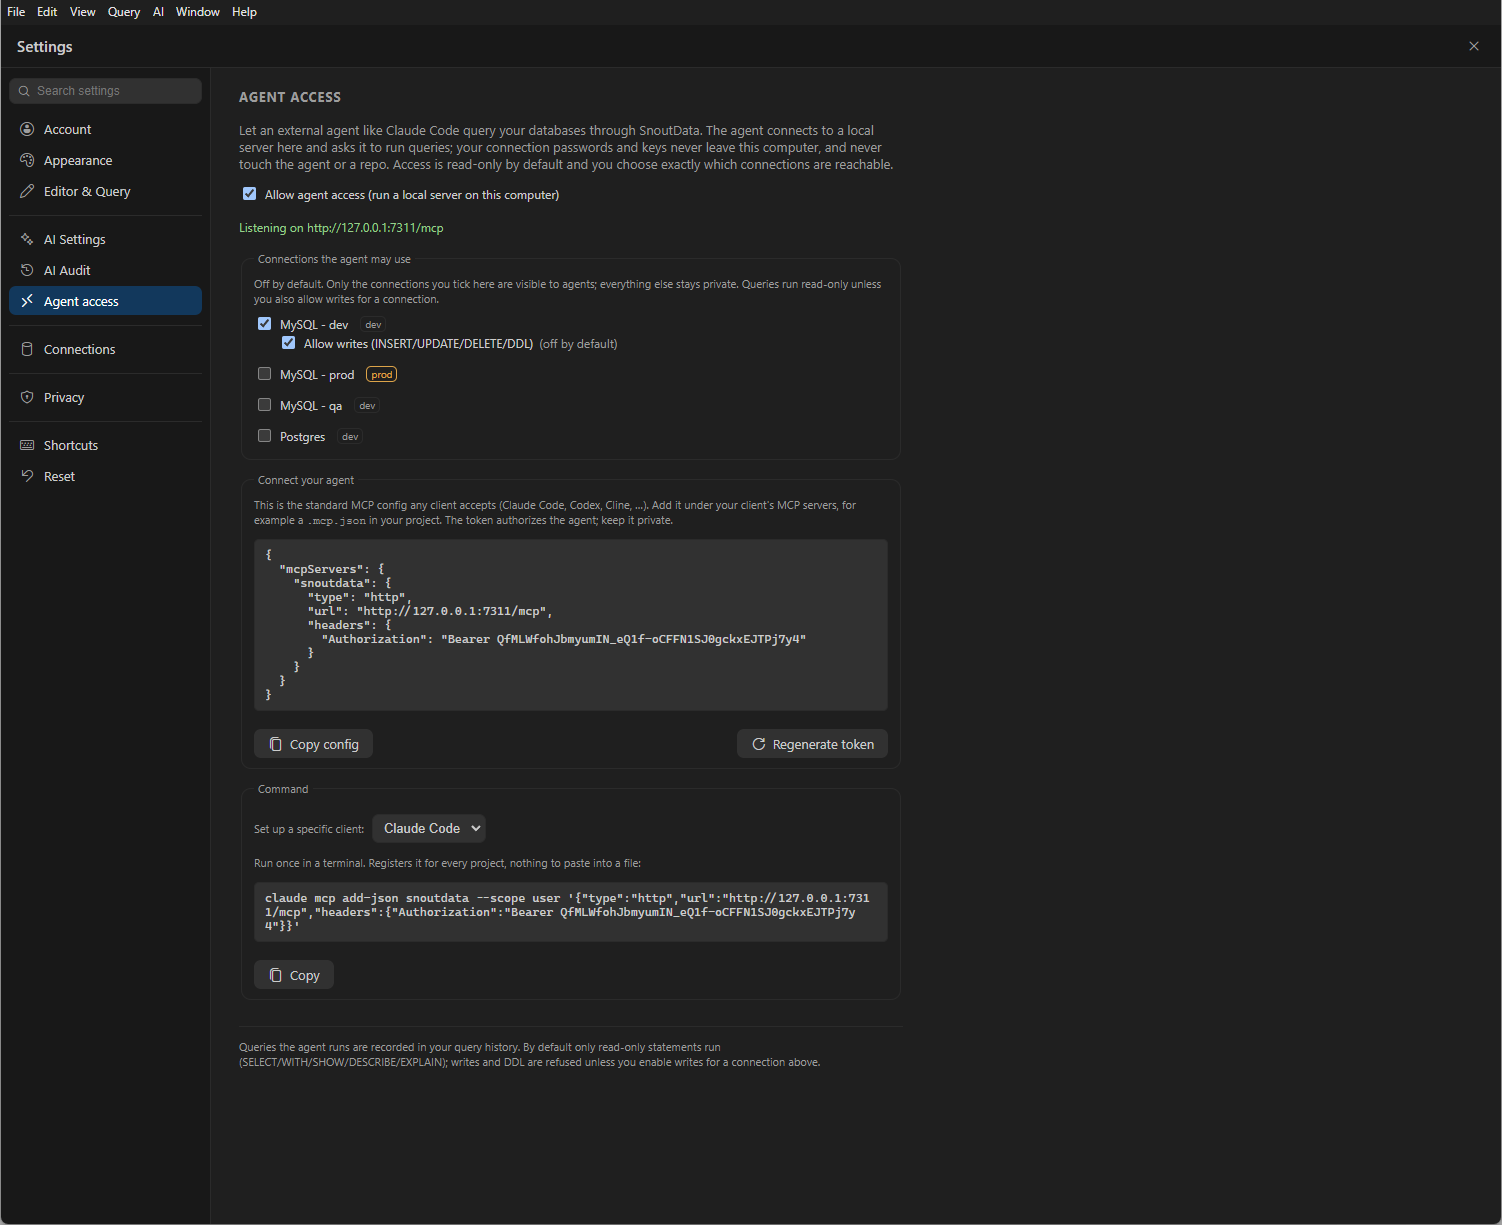1502x1225 pixels.
Task: Go to AI Settings section
Action: [x=105, y=239]
